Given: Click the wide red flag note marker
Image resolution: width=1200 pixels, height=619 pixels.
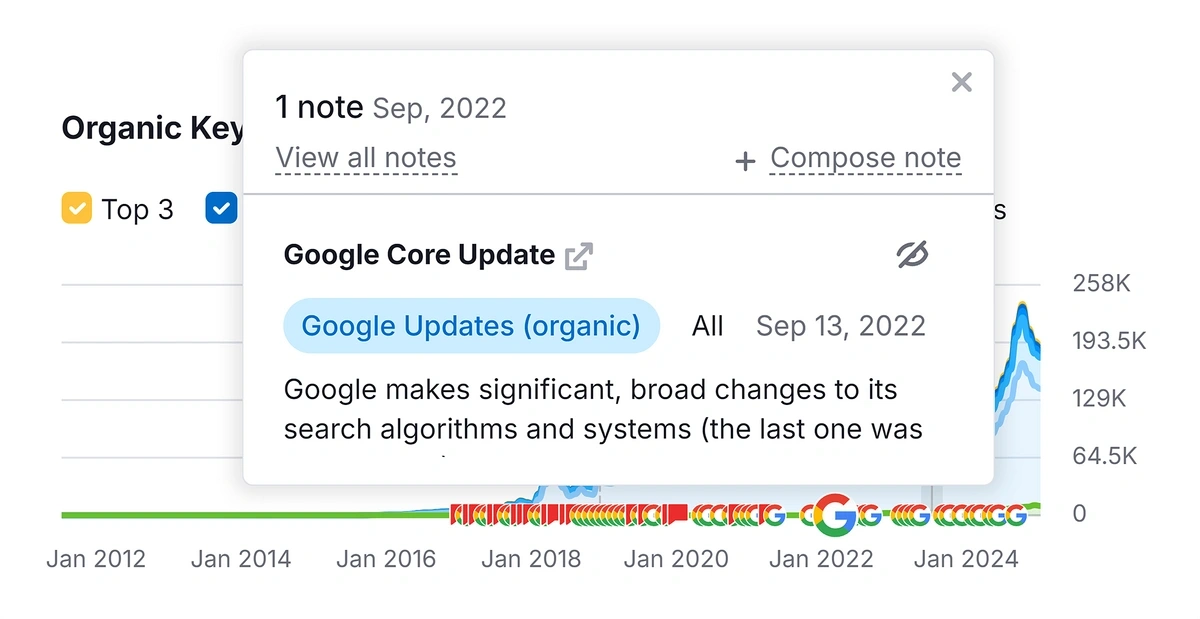Looking at the screenshot, I should [x=676, y=515].
